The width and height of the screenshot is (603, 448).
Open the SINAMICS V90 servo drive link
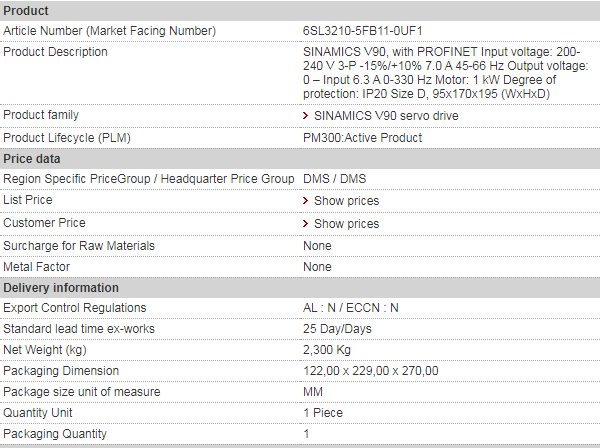[x=386, y=116]
